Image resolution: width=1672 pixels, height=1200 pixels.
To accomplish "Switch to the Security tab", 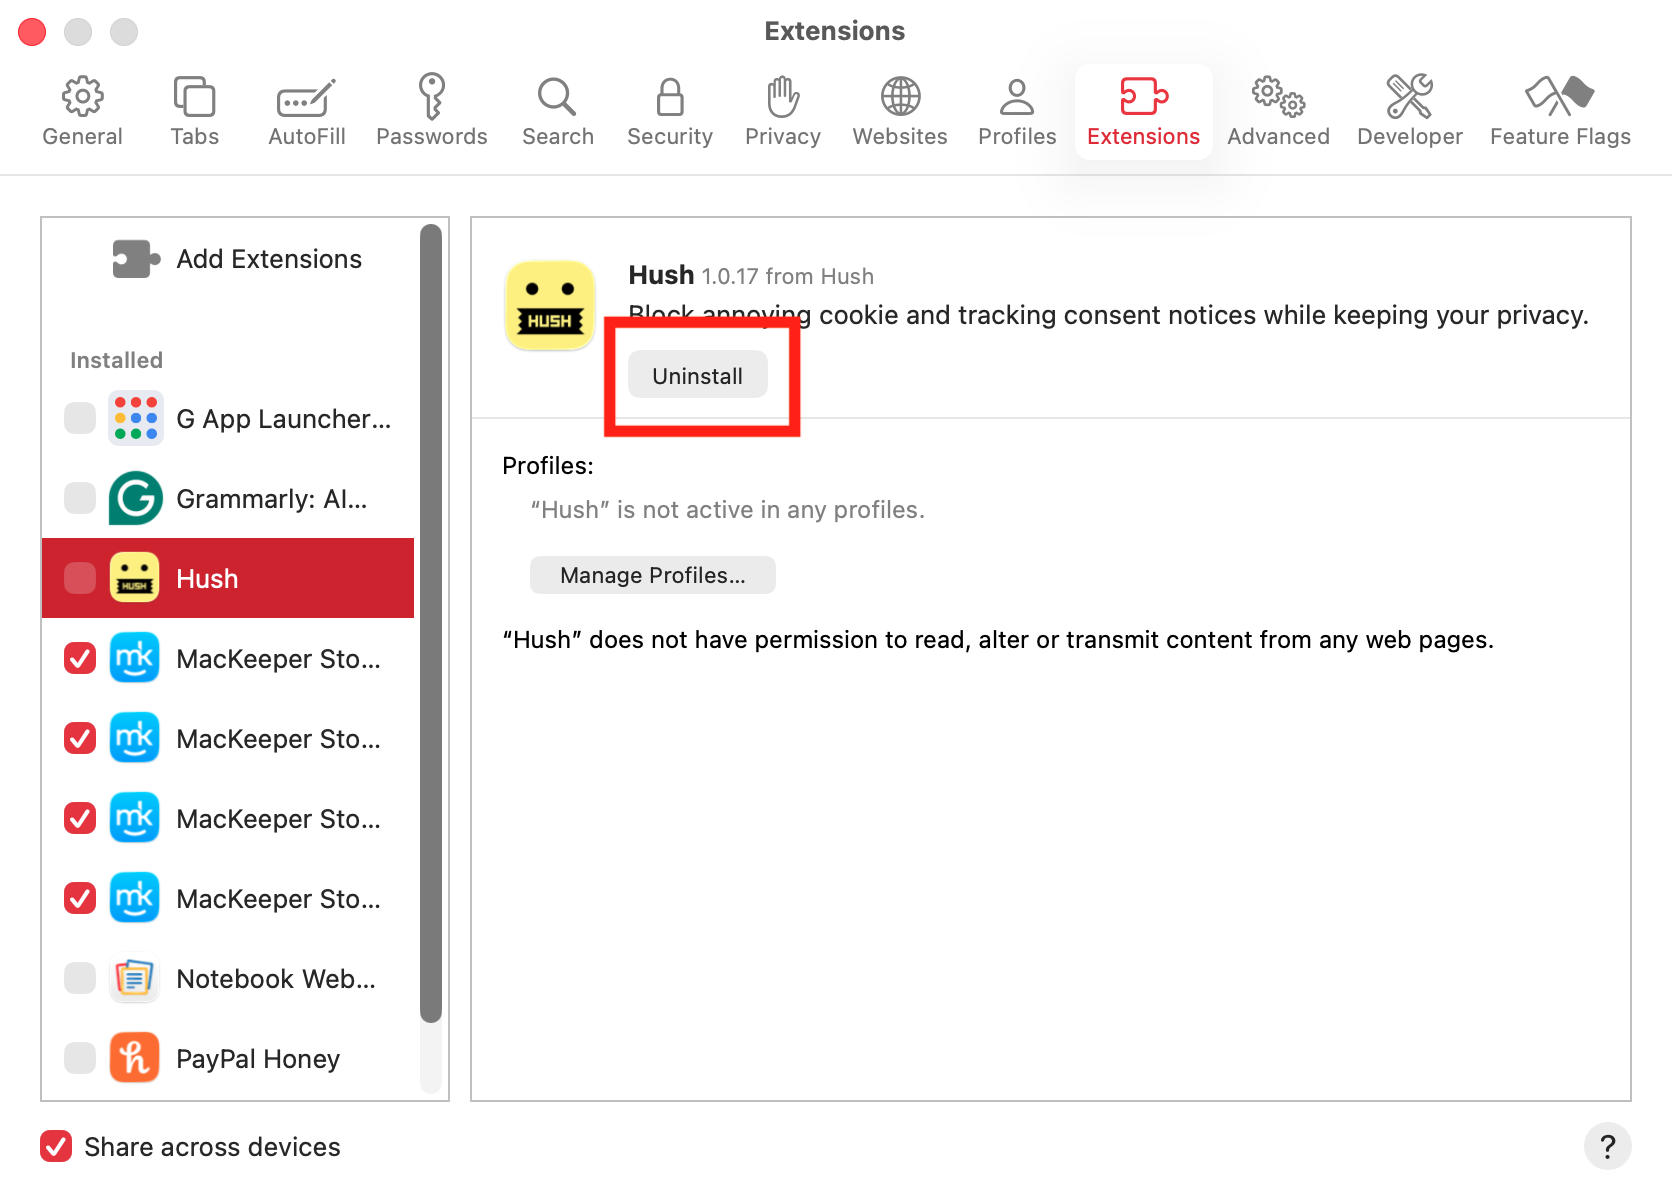I will pyautogui.click(x=669, y=111).
